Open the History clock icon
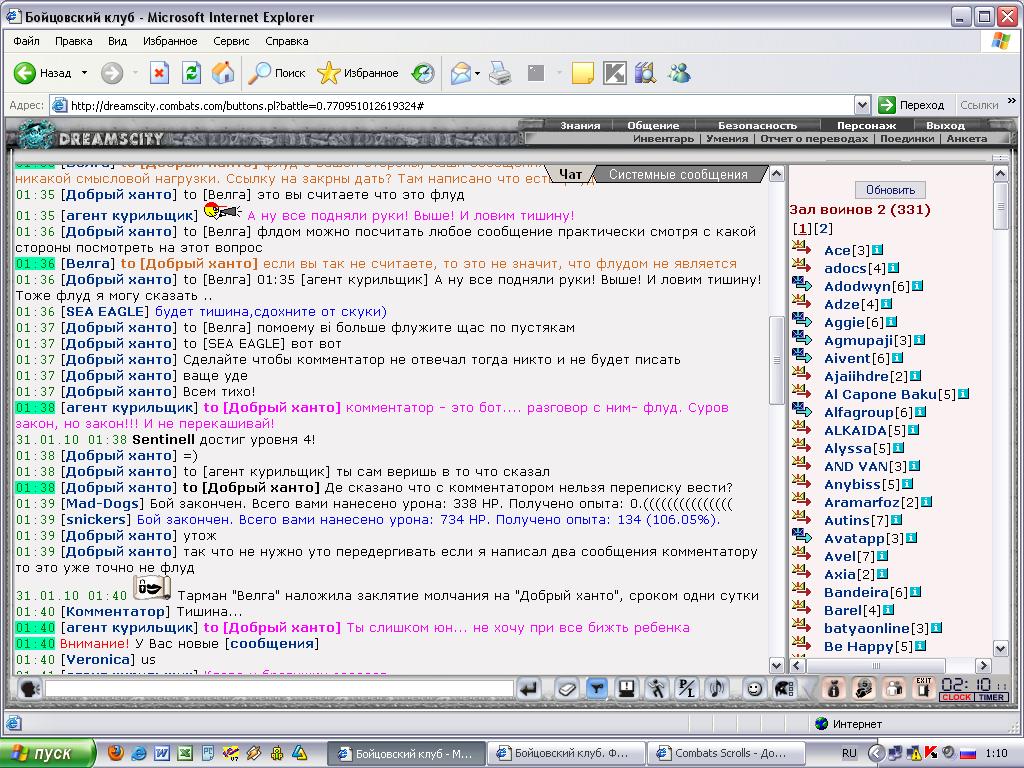This screenshot has width=1024, height=768. tap(423, 73)
